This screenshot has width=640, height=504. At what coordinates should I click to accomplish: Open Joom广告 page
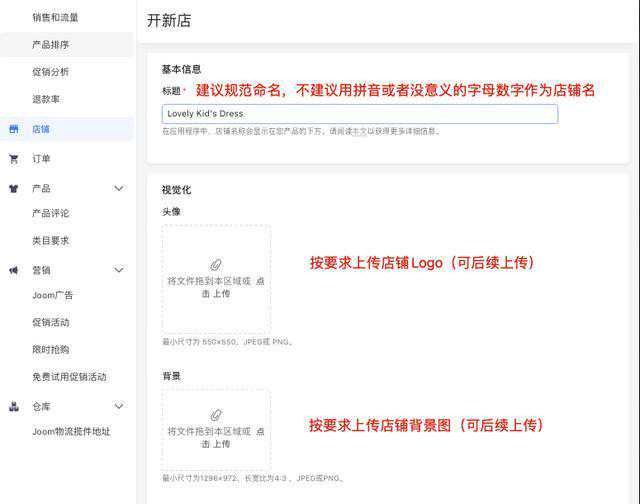[x=52, y=295]
